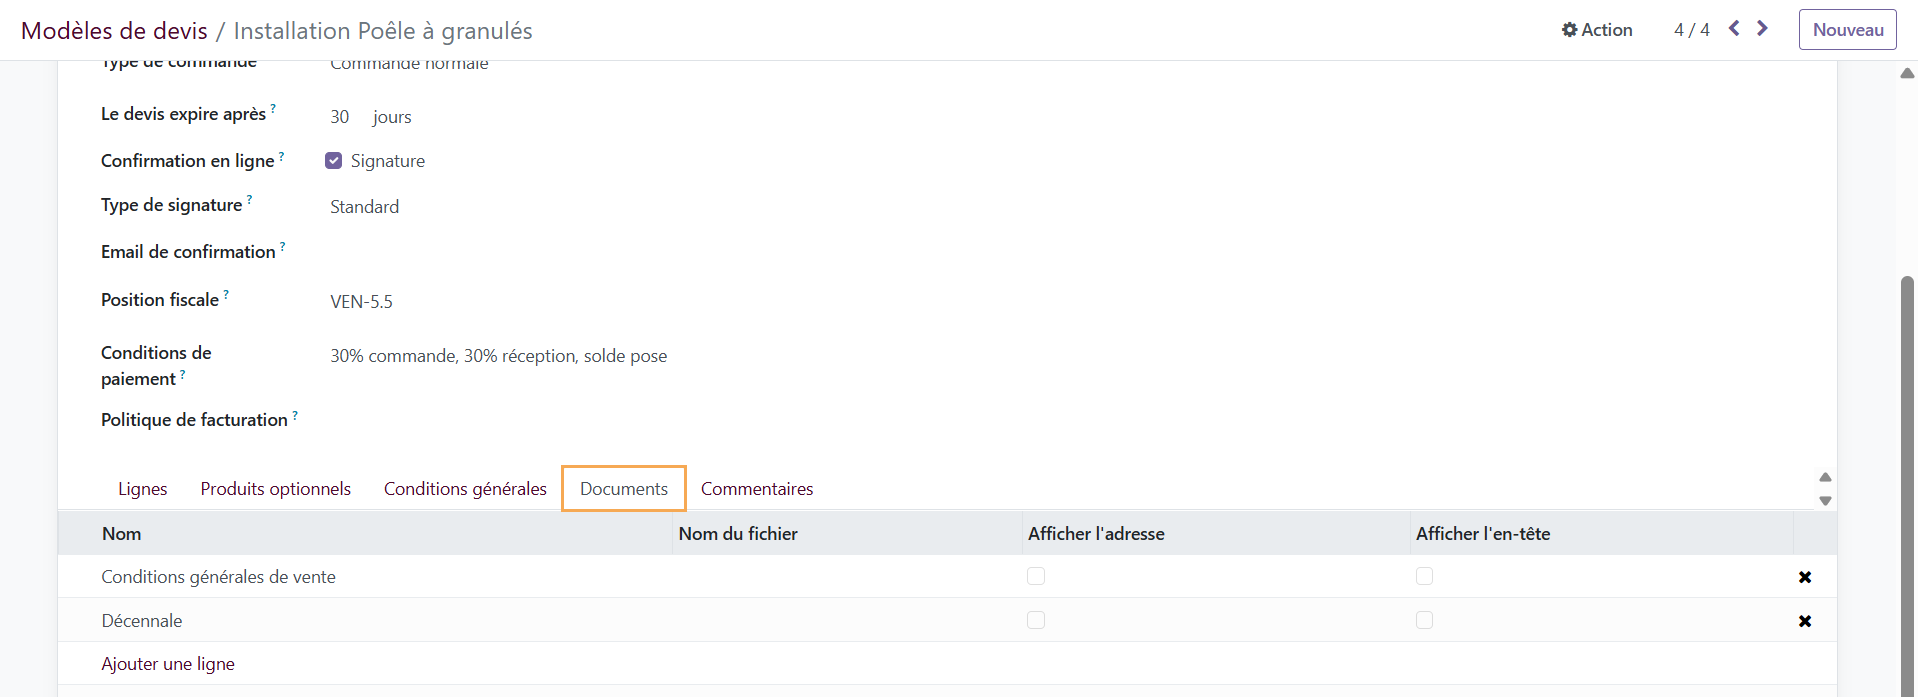Screen dimensions: 1918x697
Task: Click the Nouveau button
Action: [1848, 30]
